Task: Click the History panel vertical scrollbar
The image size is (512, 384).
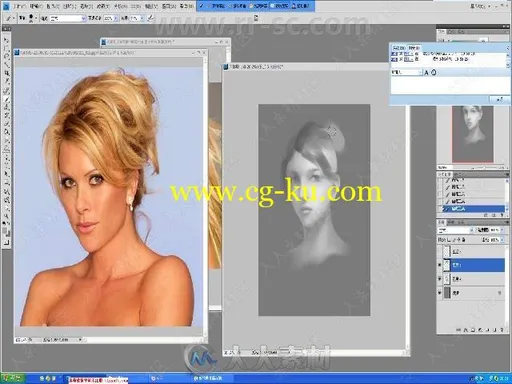Action: (507, 195)
